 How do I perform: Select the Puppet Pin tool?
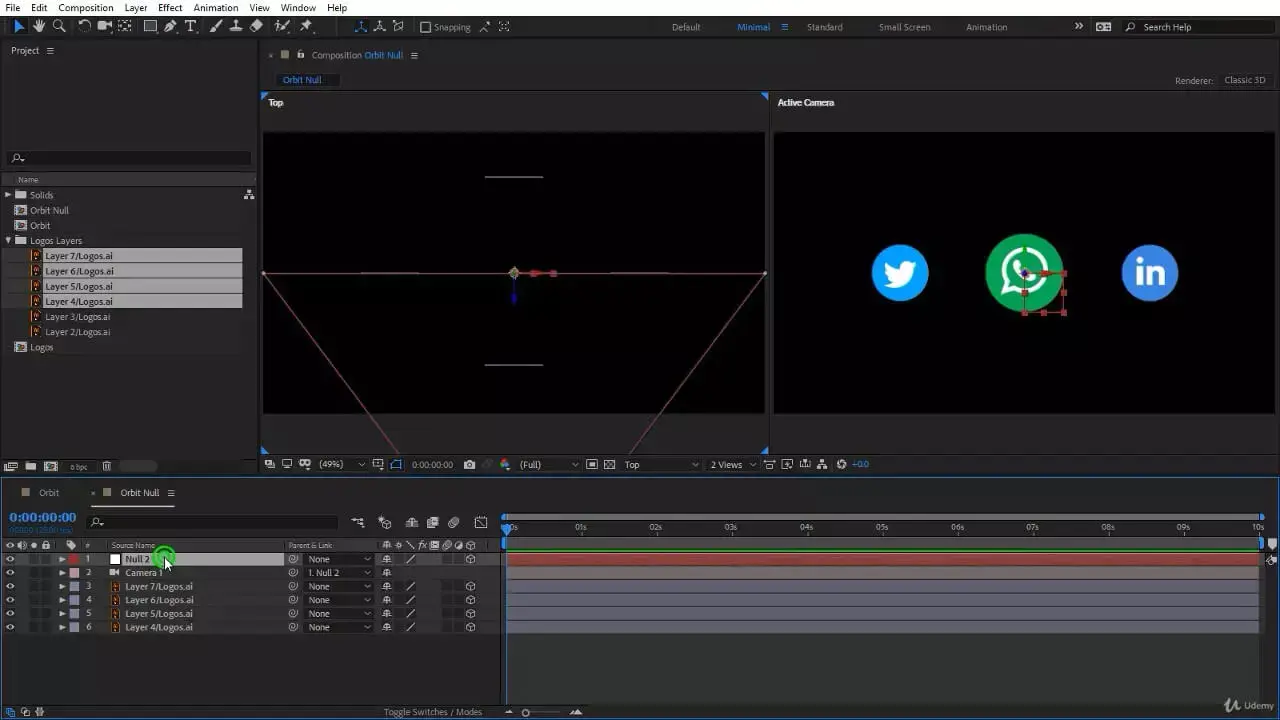305,26
